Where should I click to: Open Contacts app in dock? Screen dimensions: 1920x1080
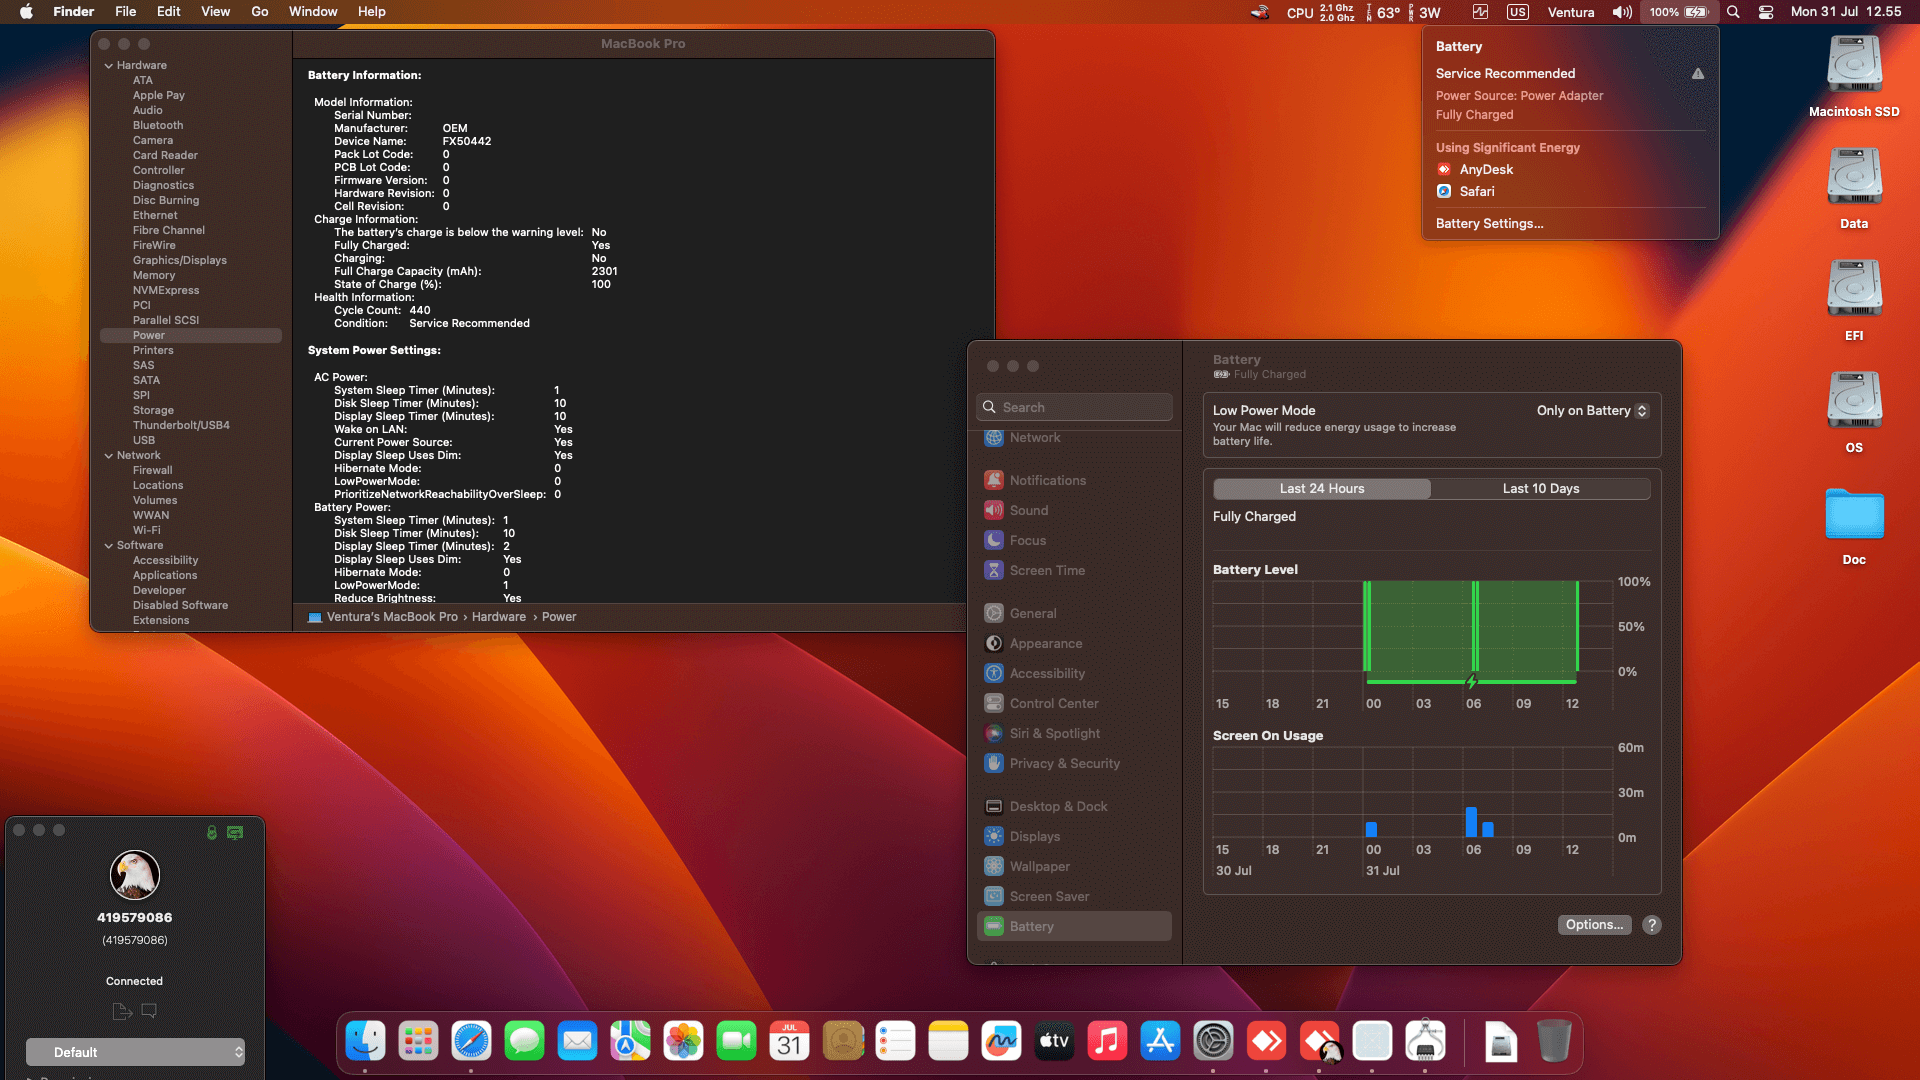842,1042
